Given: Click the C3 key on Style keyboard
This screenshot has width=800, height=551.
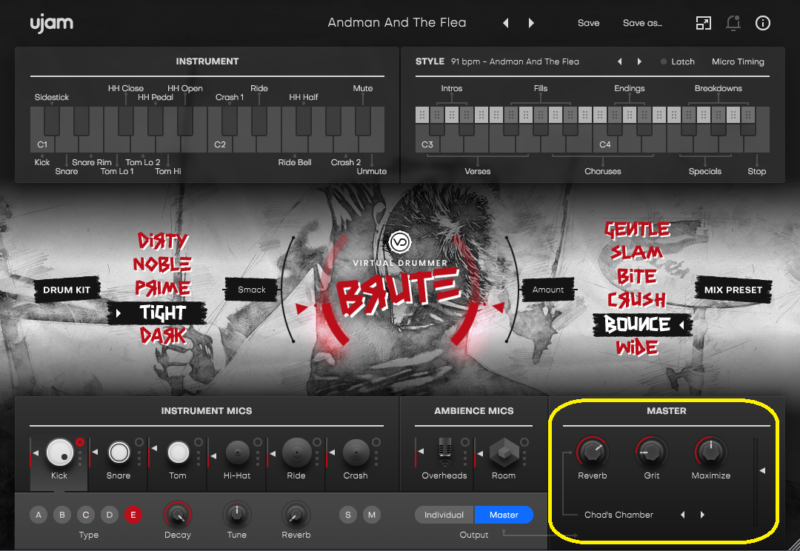Looking at the screenshot, I should click(x=427, y=144).
